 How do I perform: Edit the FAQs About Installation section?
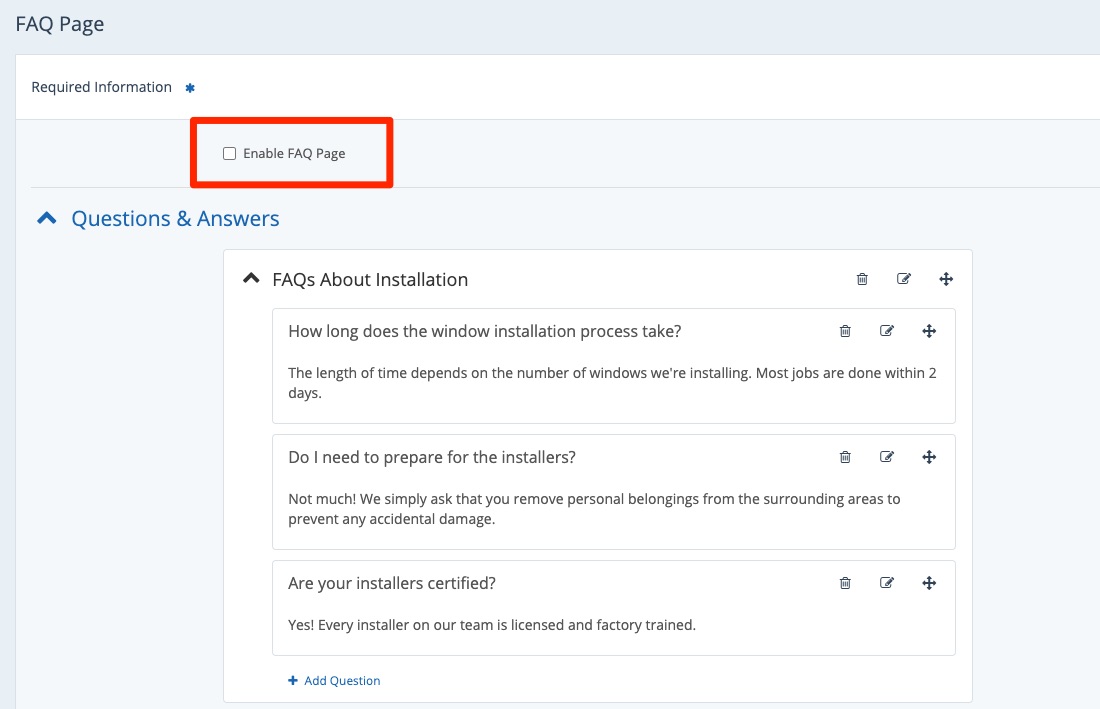(x=904, y=280)
